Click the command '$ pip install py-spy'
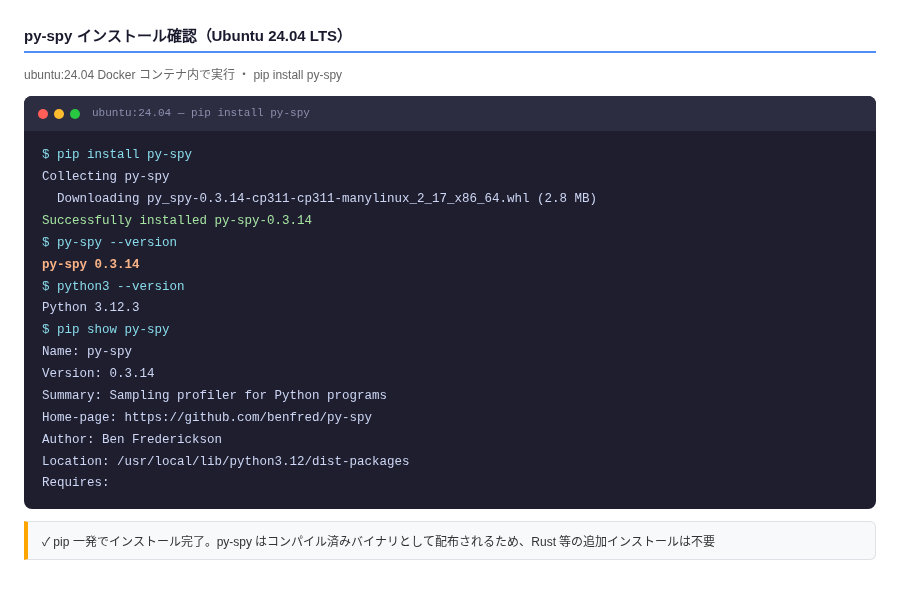Image resolution: width=900 pixels, height=600 pixels. (x=117, y=154)
